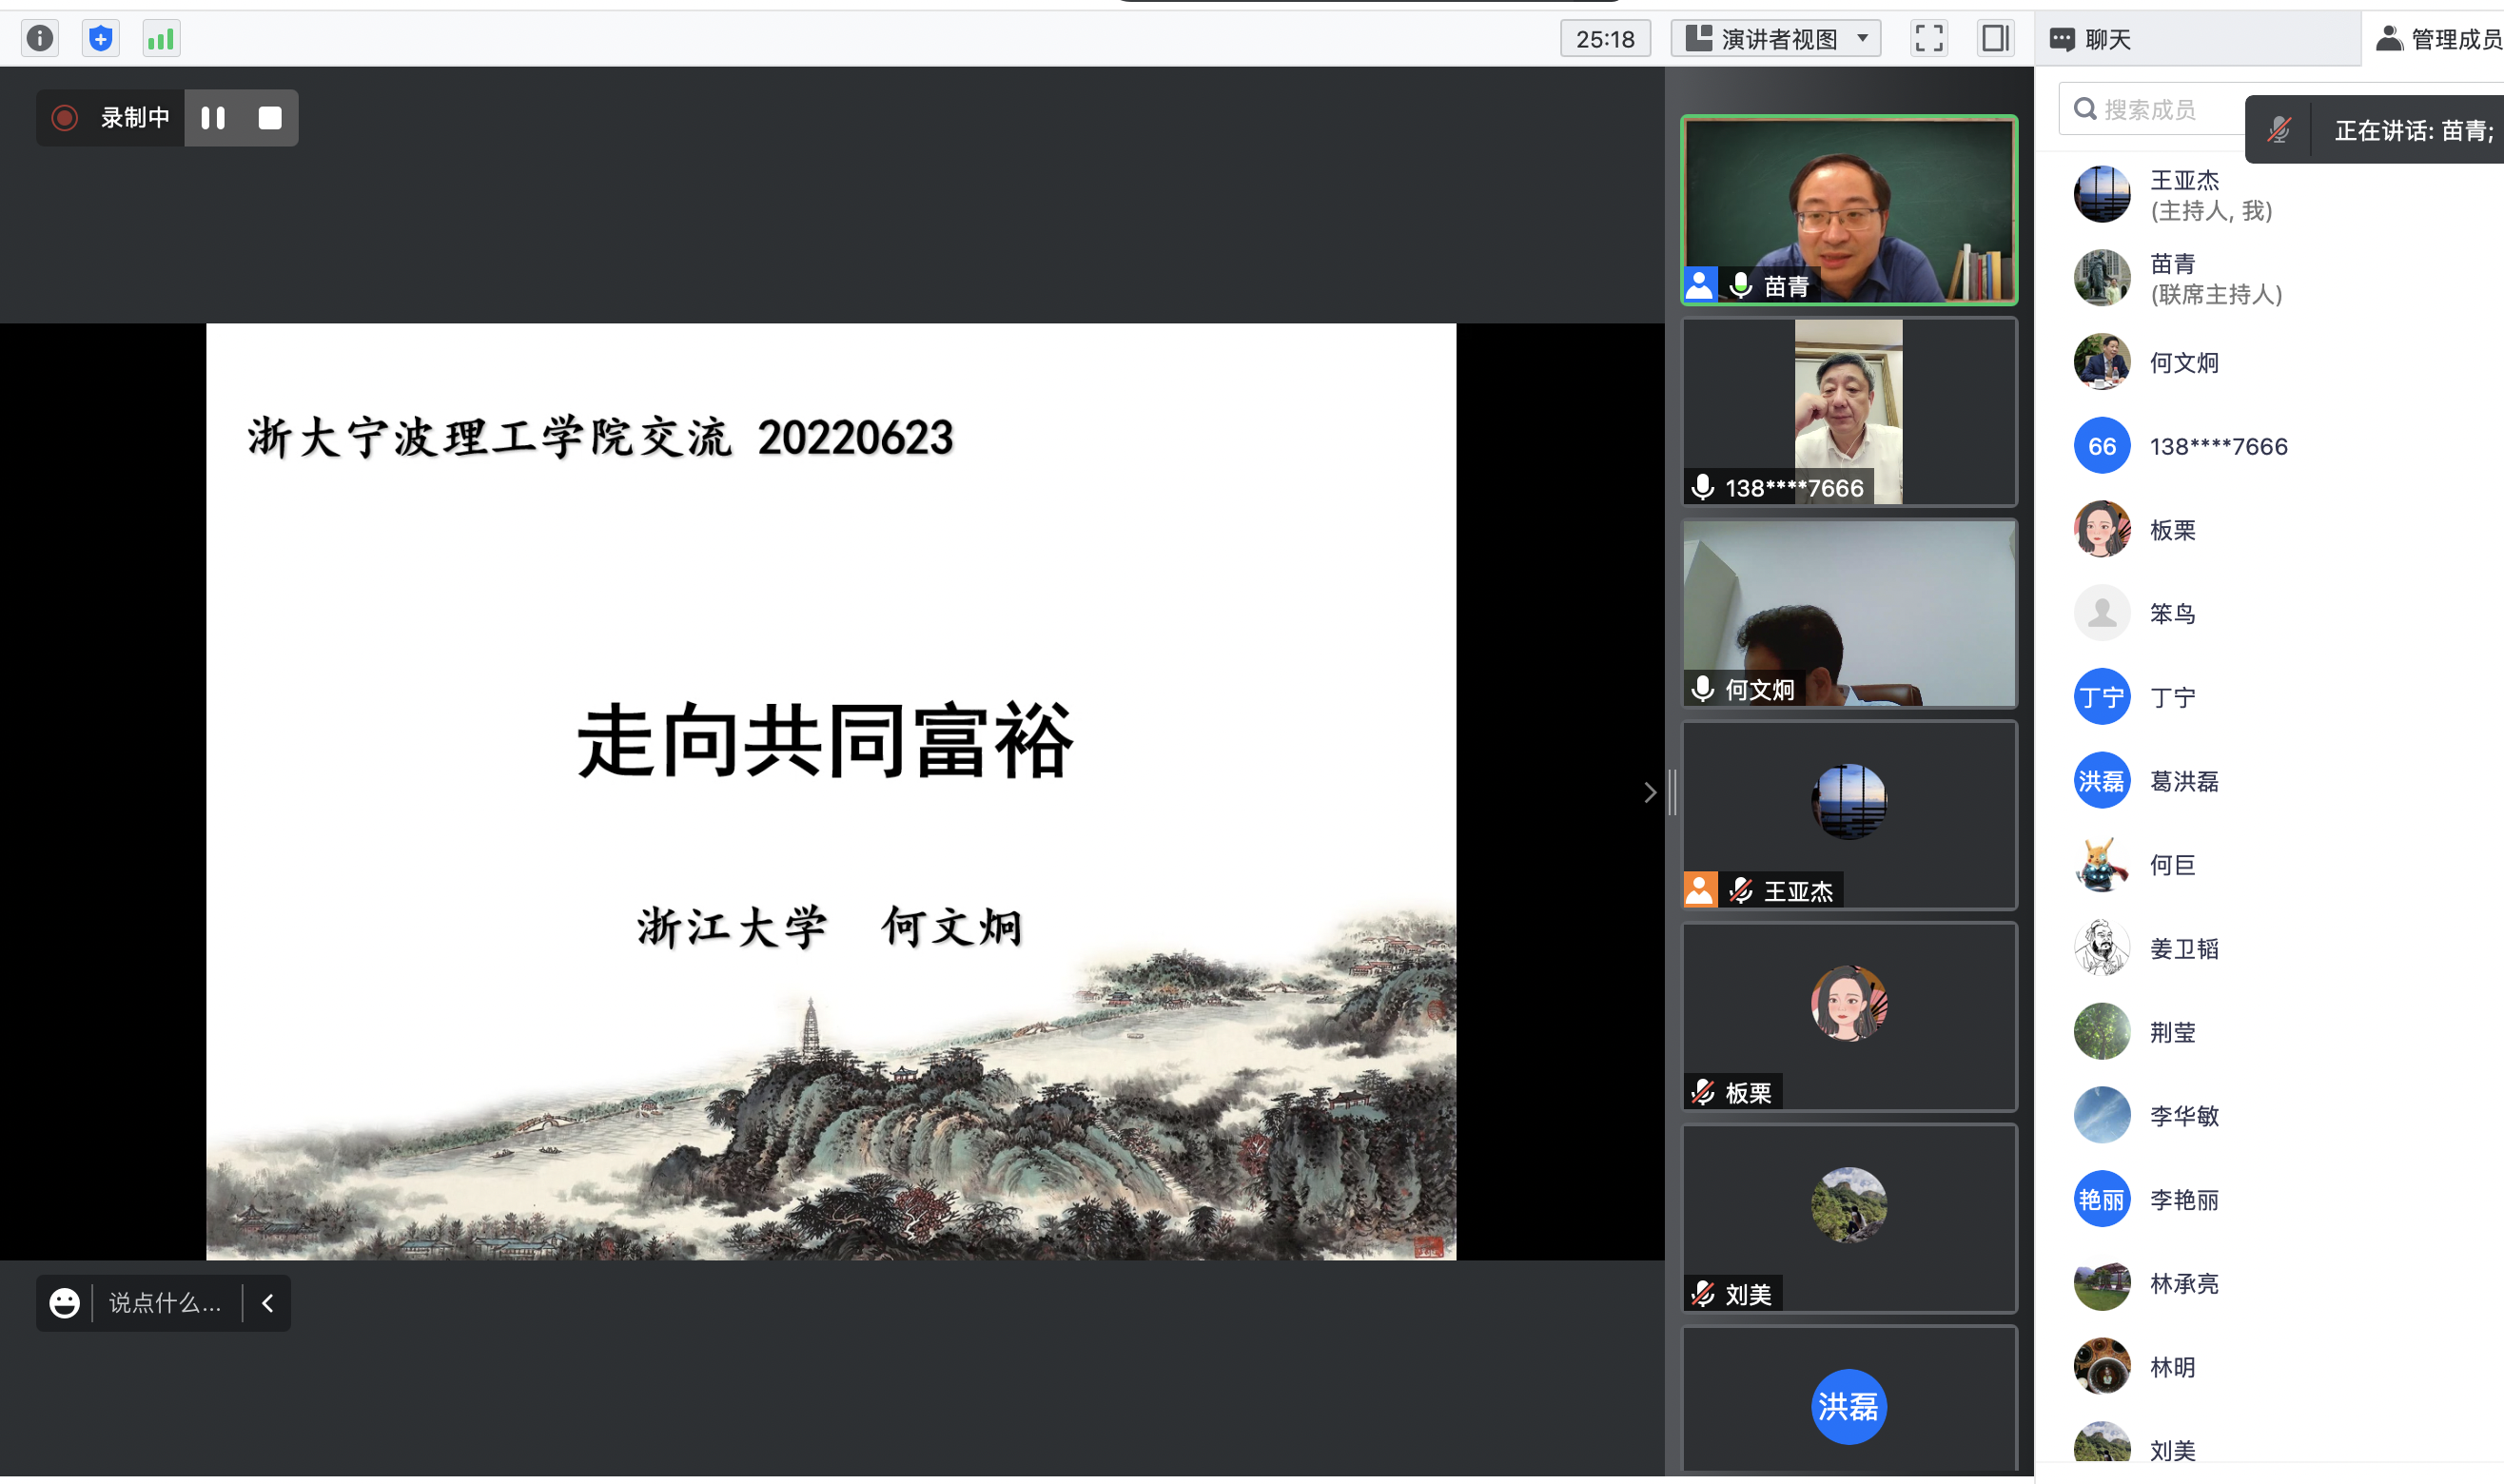Pause the ongoing recording

pos(213,118)
